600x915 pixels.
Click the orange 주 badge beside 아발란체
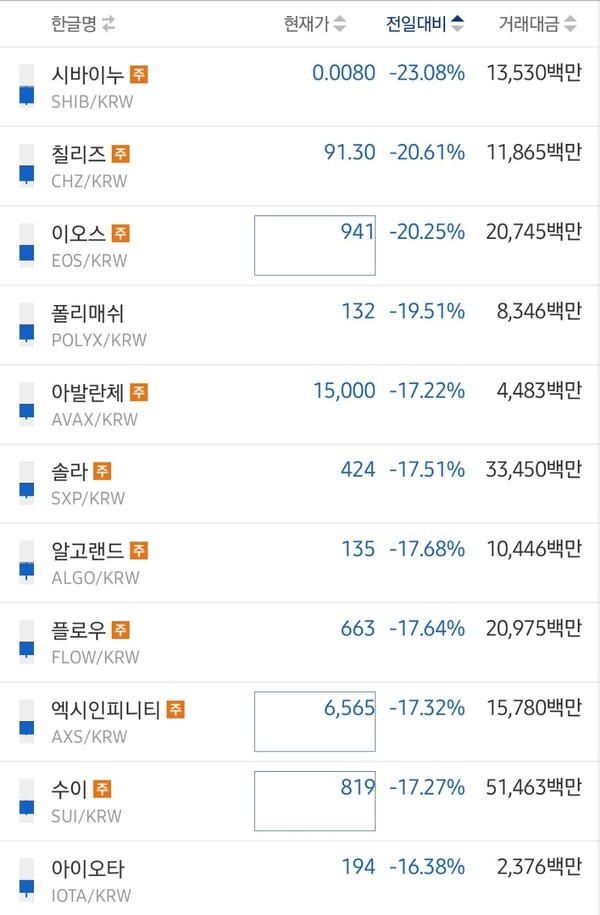[139, 392]
